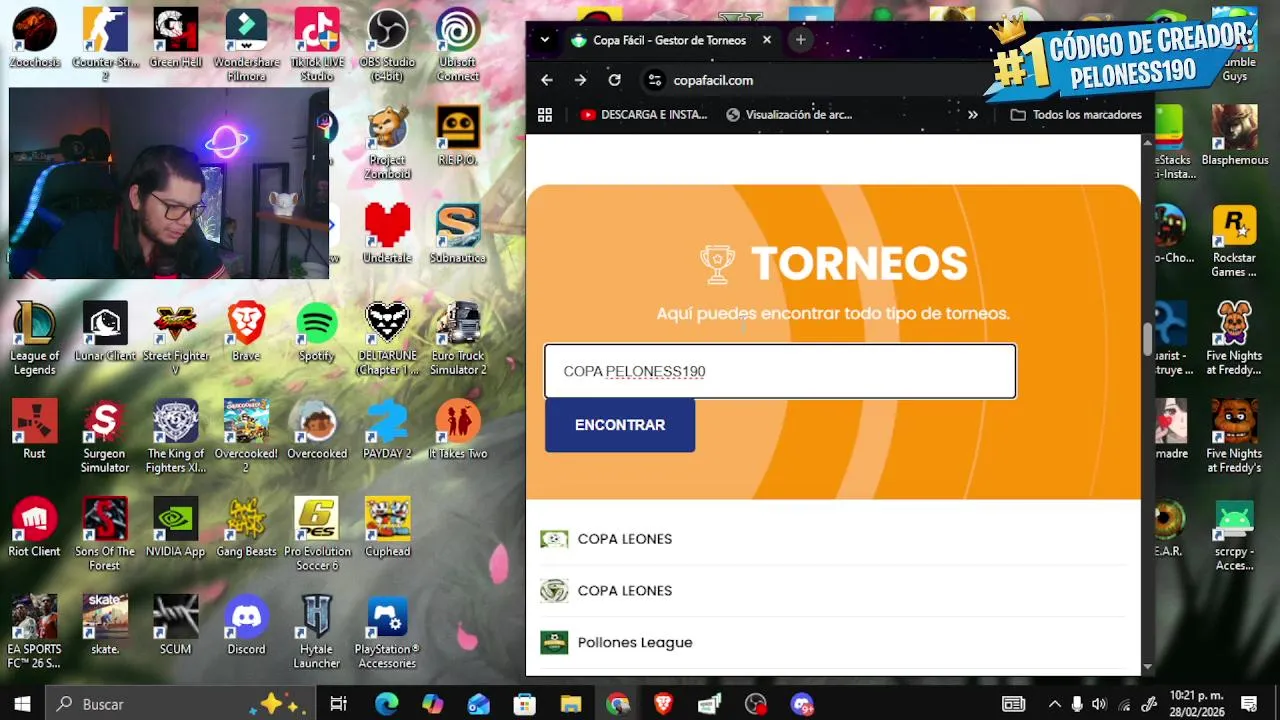Select the Cuphead desktop shortcut
Screen dimensions: 1280x720
click(387, 527)
